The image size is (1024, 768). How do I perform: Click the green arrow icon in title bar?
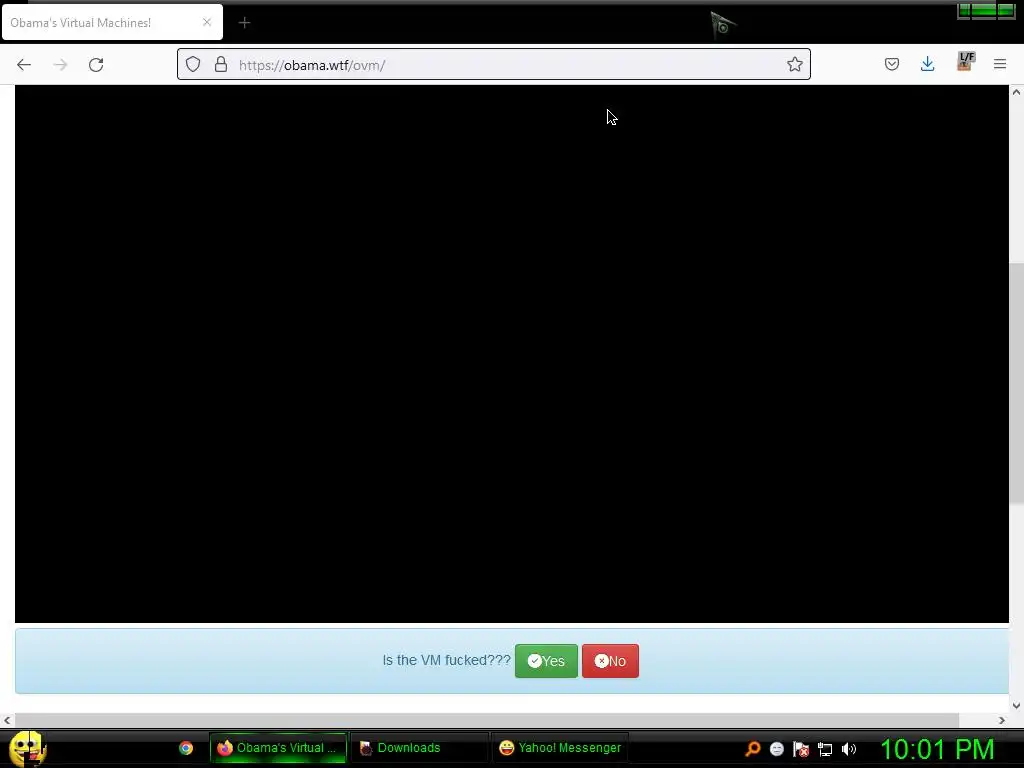pos(723,25)
